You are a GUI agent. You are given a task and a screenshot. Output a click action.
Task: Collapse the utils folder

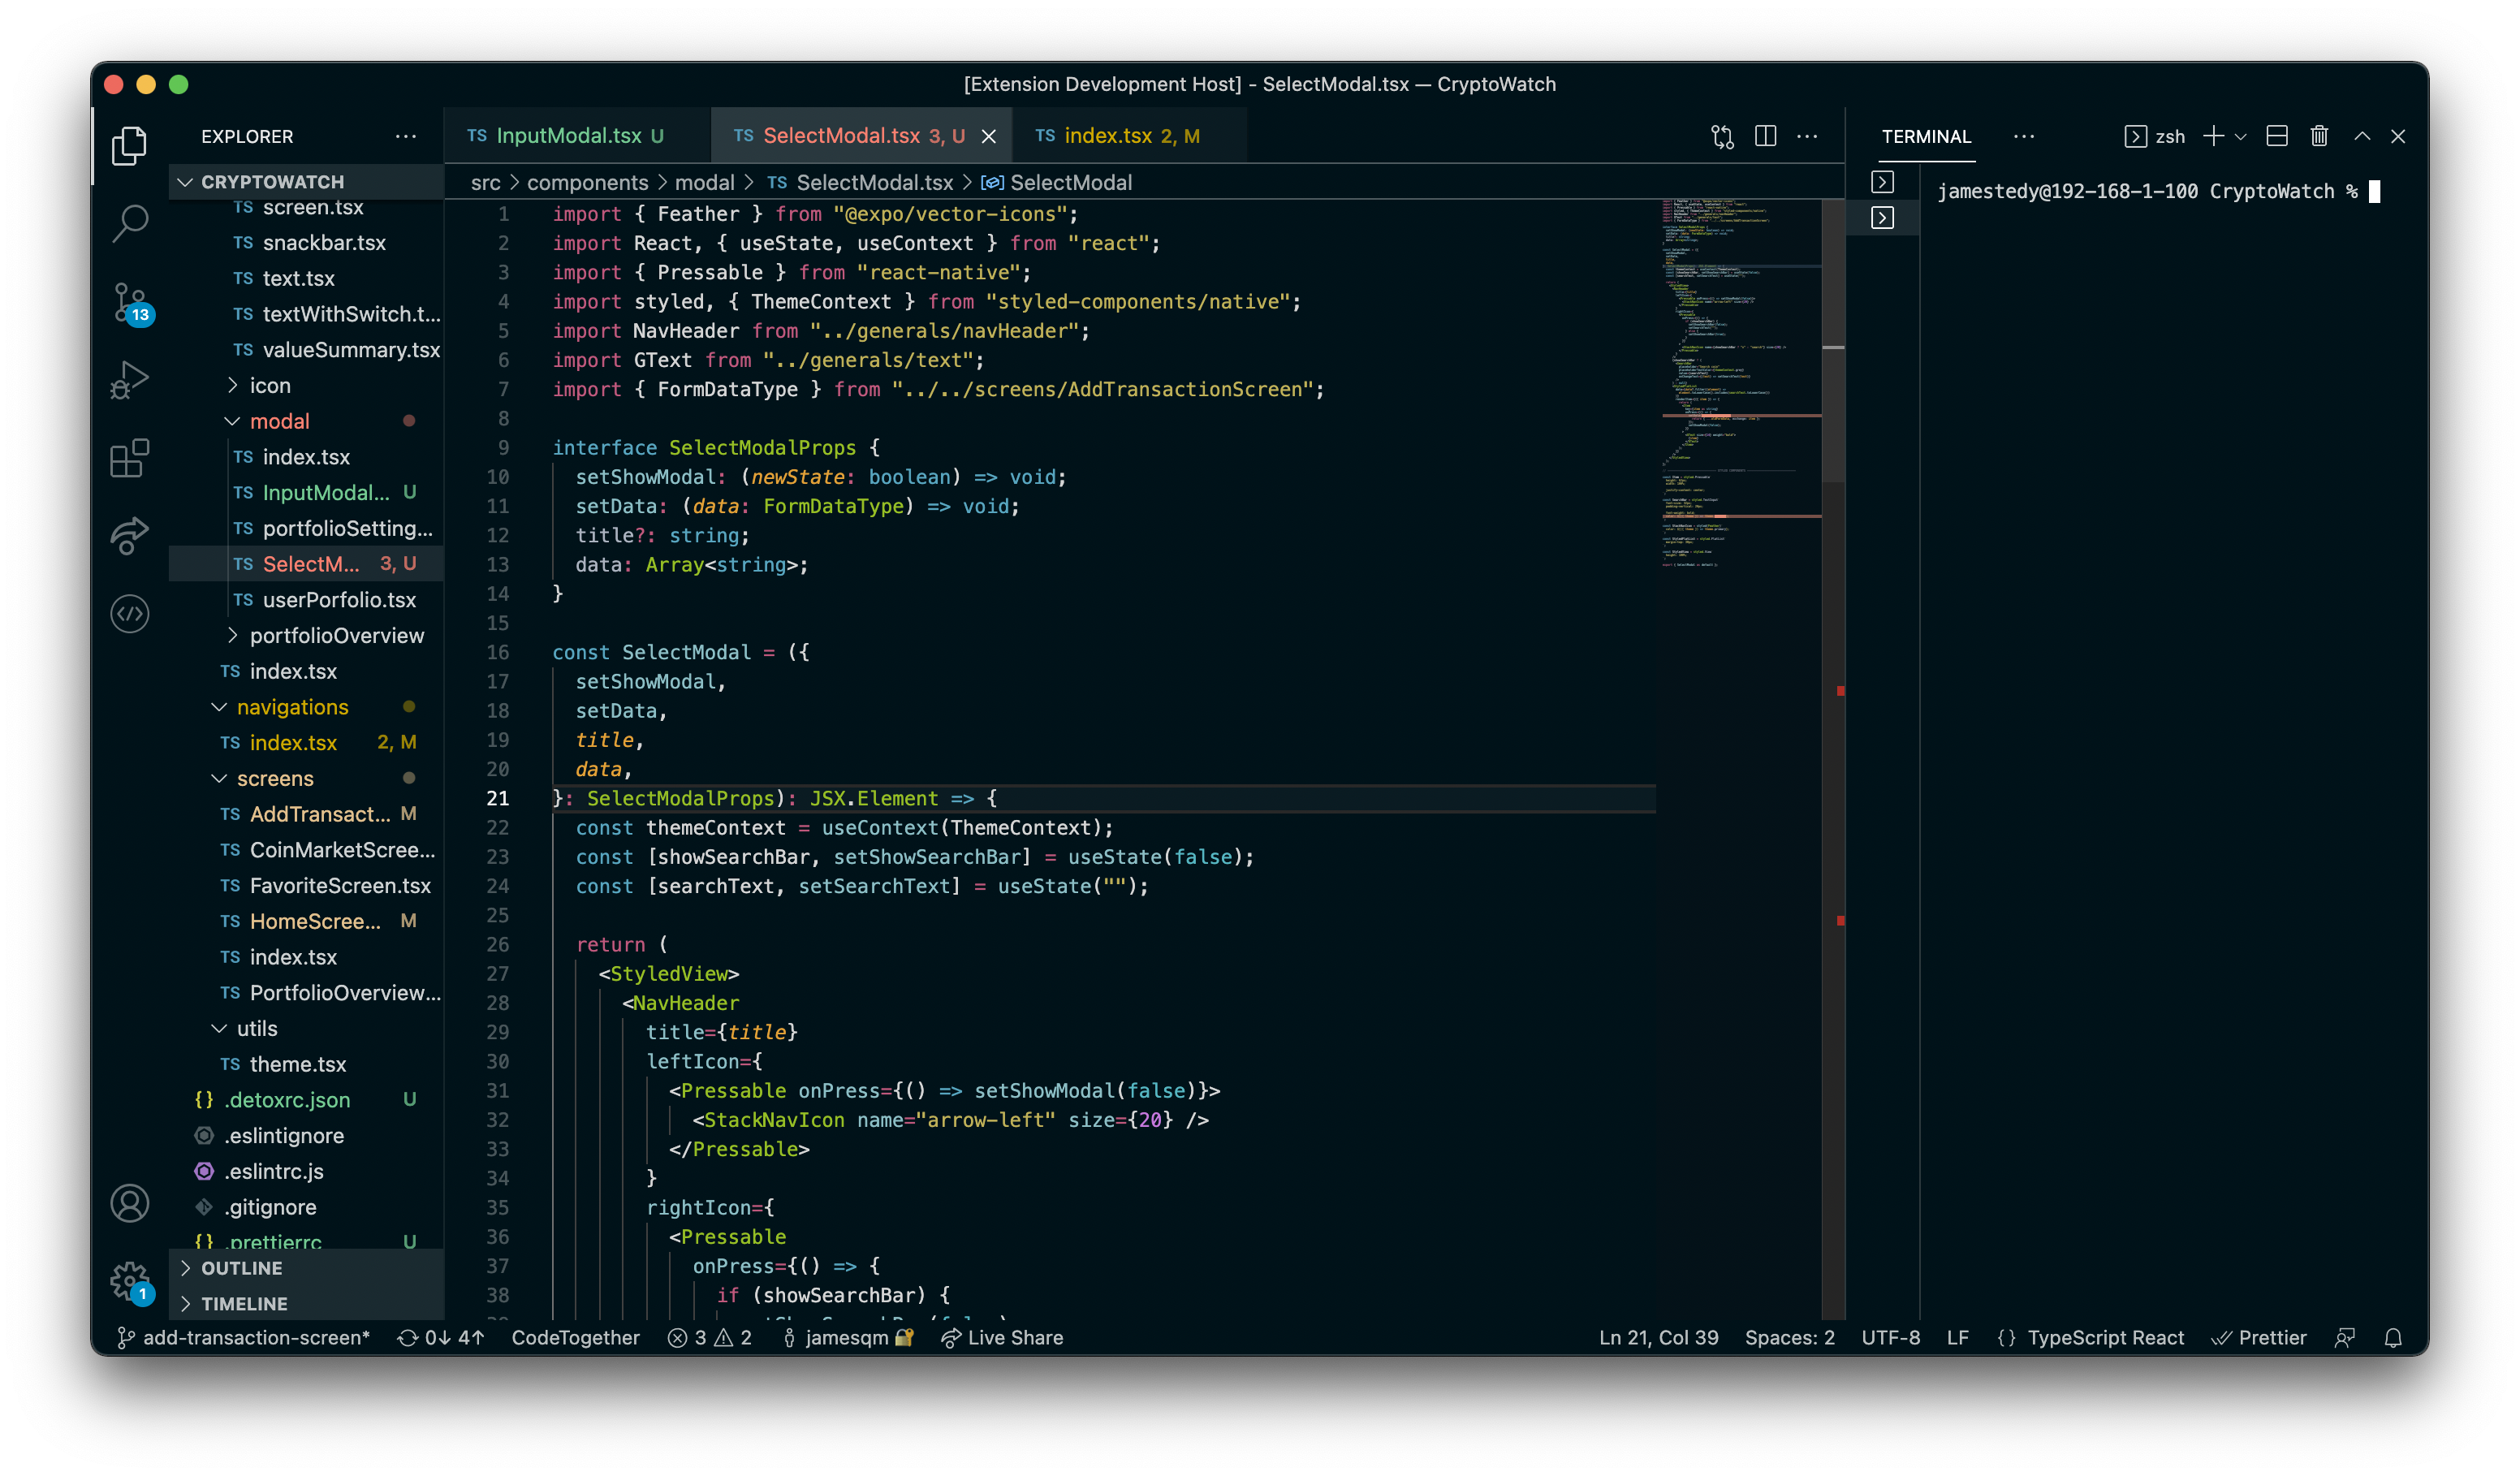pos(306,1028)
